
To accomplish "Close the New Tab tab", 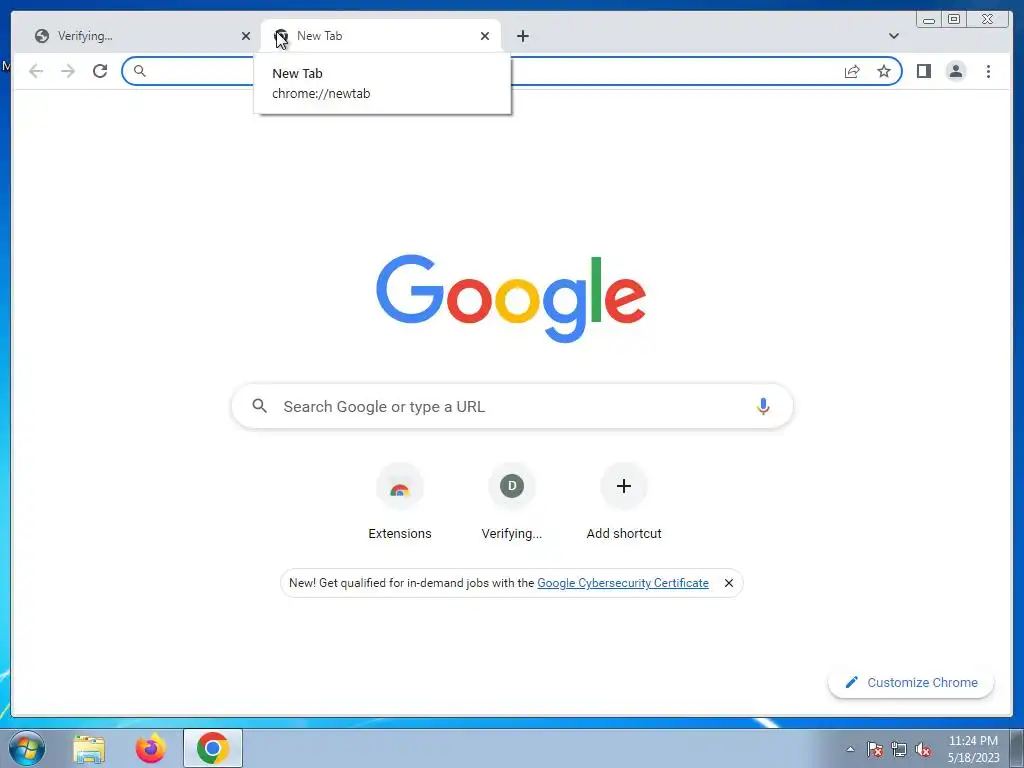I will 485,36.
